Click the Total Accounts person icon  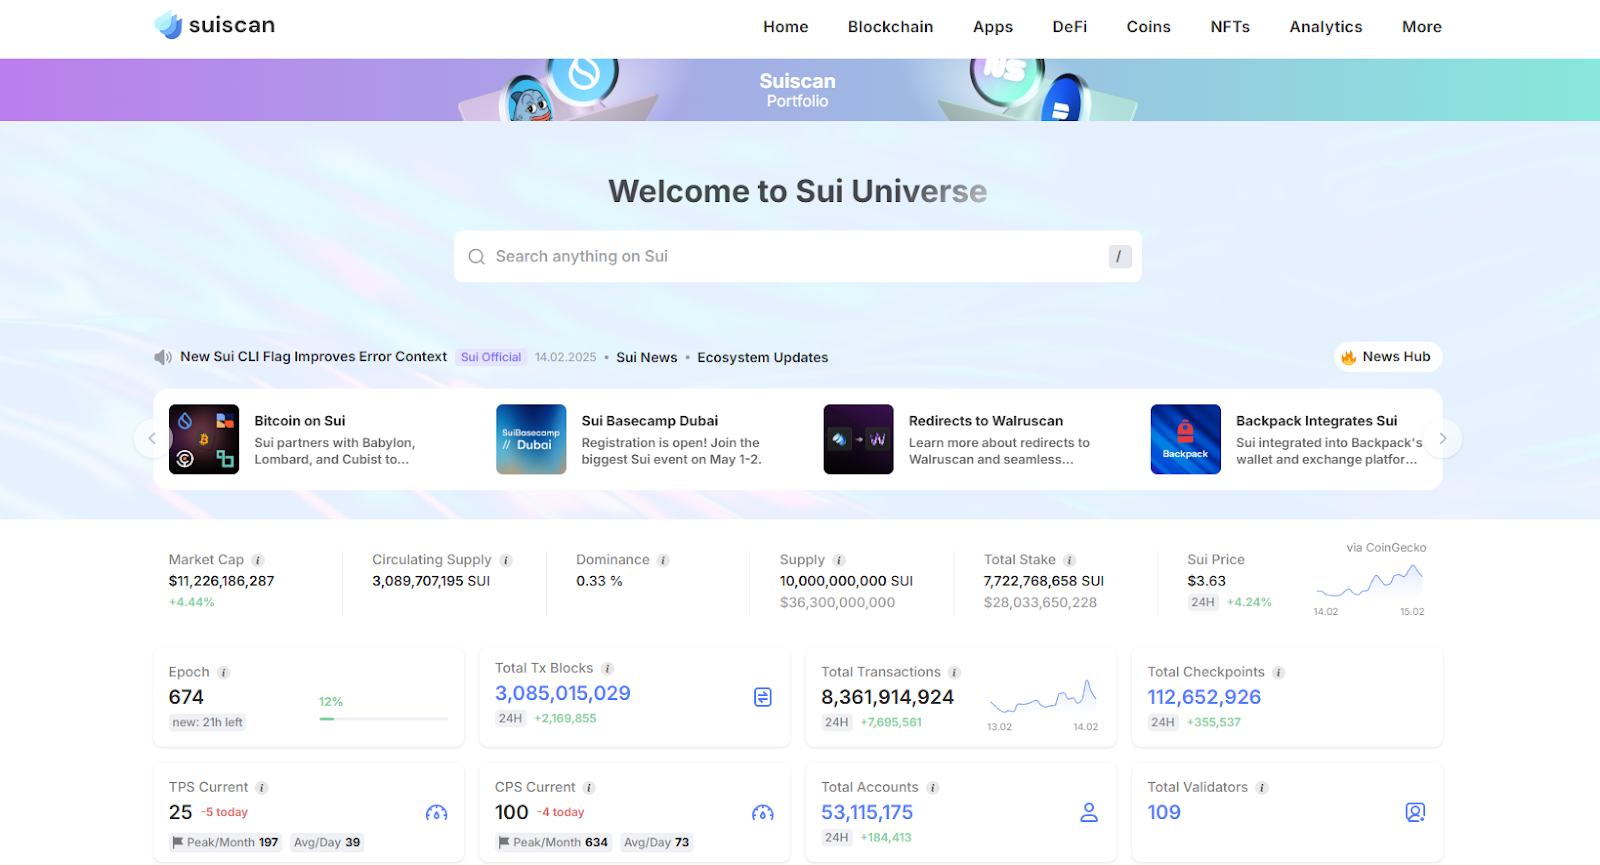[1089, 813]
